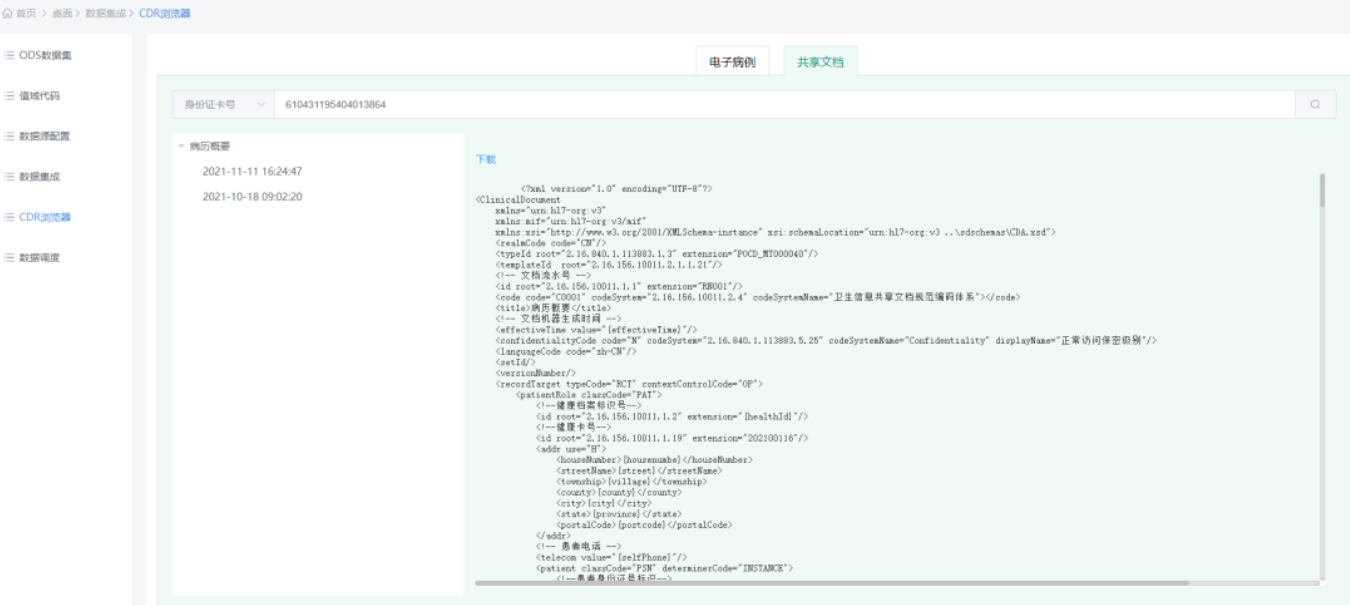Image resolution: width=1350 pixels, height=605 pixels.
Task: Select the 数据集成 sidebar menu icon
Action: (x=9, y=177)
